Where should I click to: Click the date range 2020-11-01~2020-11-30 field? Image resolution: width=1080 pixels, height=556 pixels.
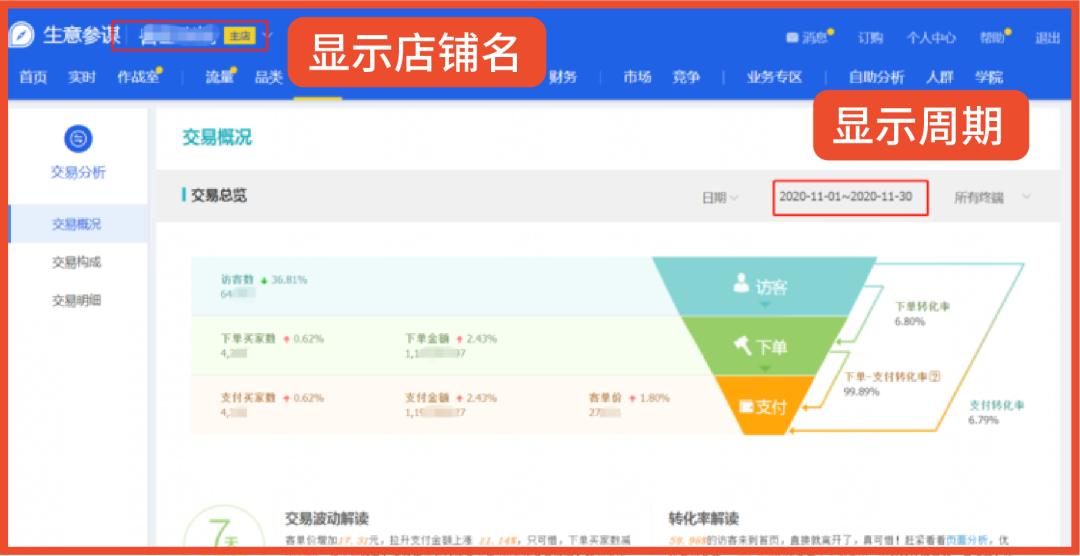click(850, 198)
